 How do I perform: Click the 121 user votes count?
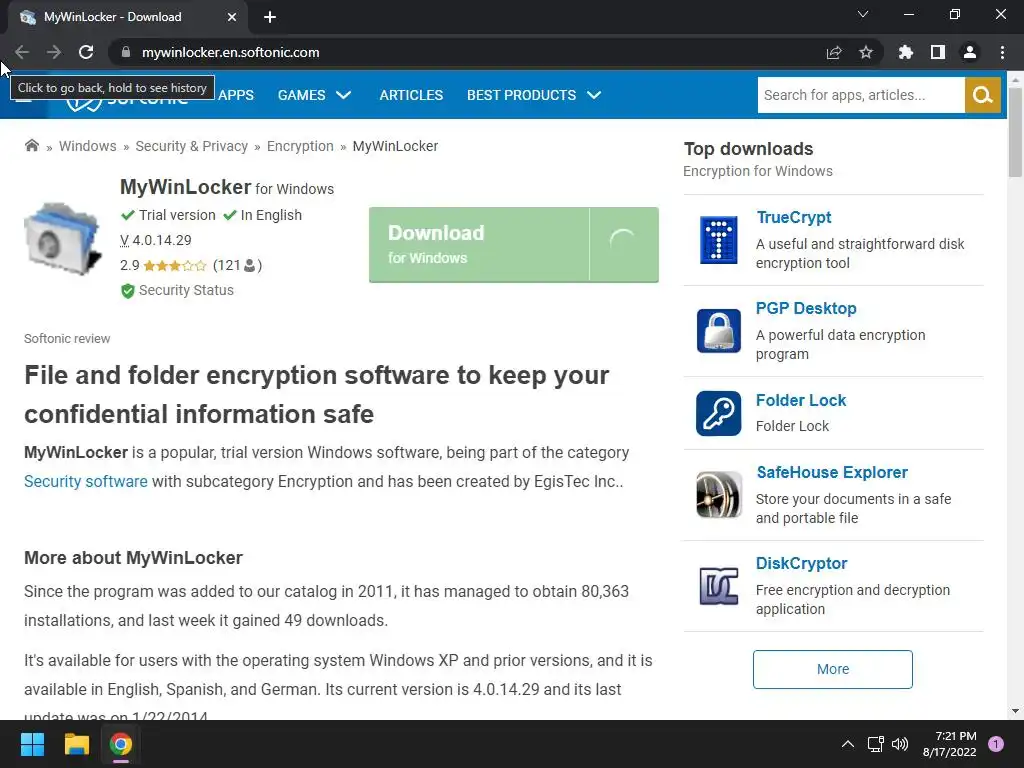tap(237, 265)
